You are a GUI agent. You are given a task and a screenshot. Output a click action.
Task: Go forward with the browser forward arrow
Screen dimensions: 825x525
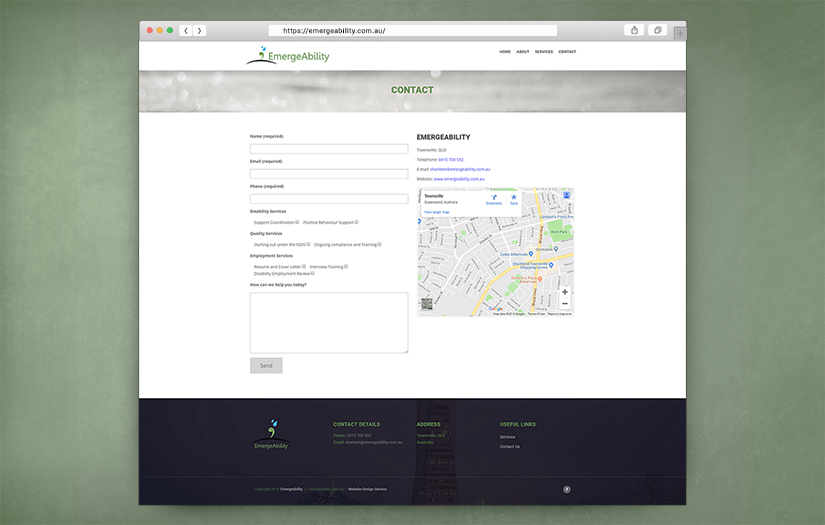click(199, 31)
